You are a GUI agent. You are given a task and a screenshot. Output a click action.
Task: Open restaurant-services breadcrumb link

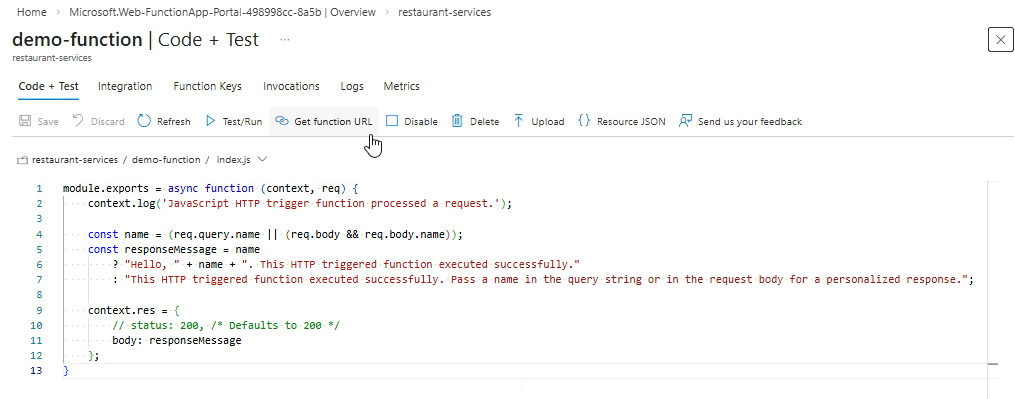(445, 12)
